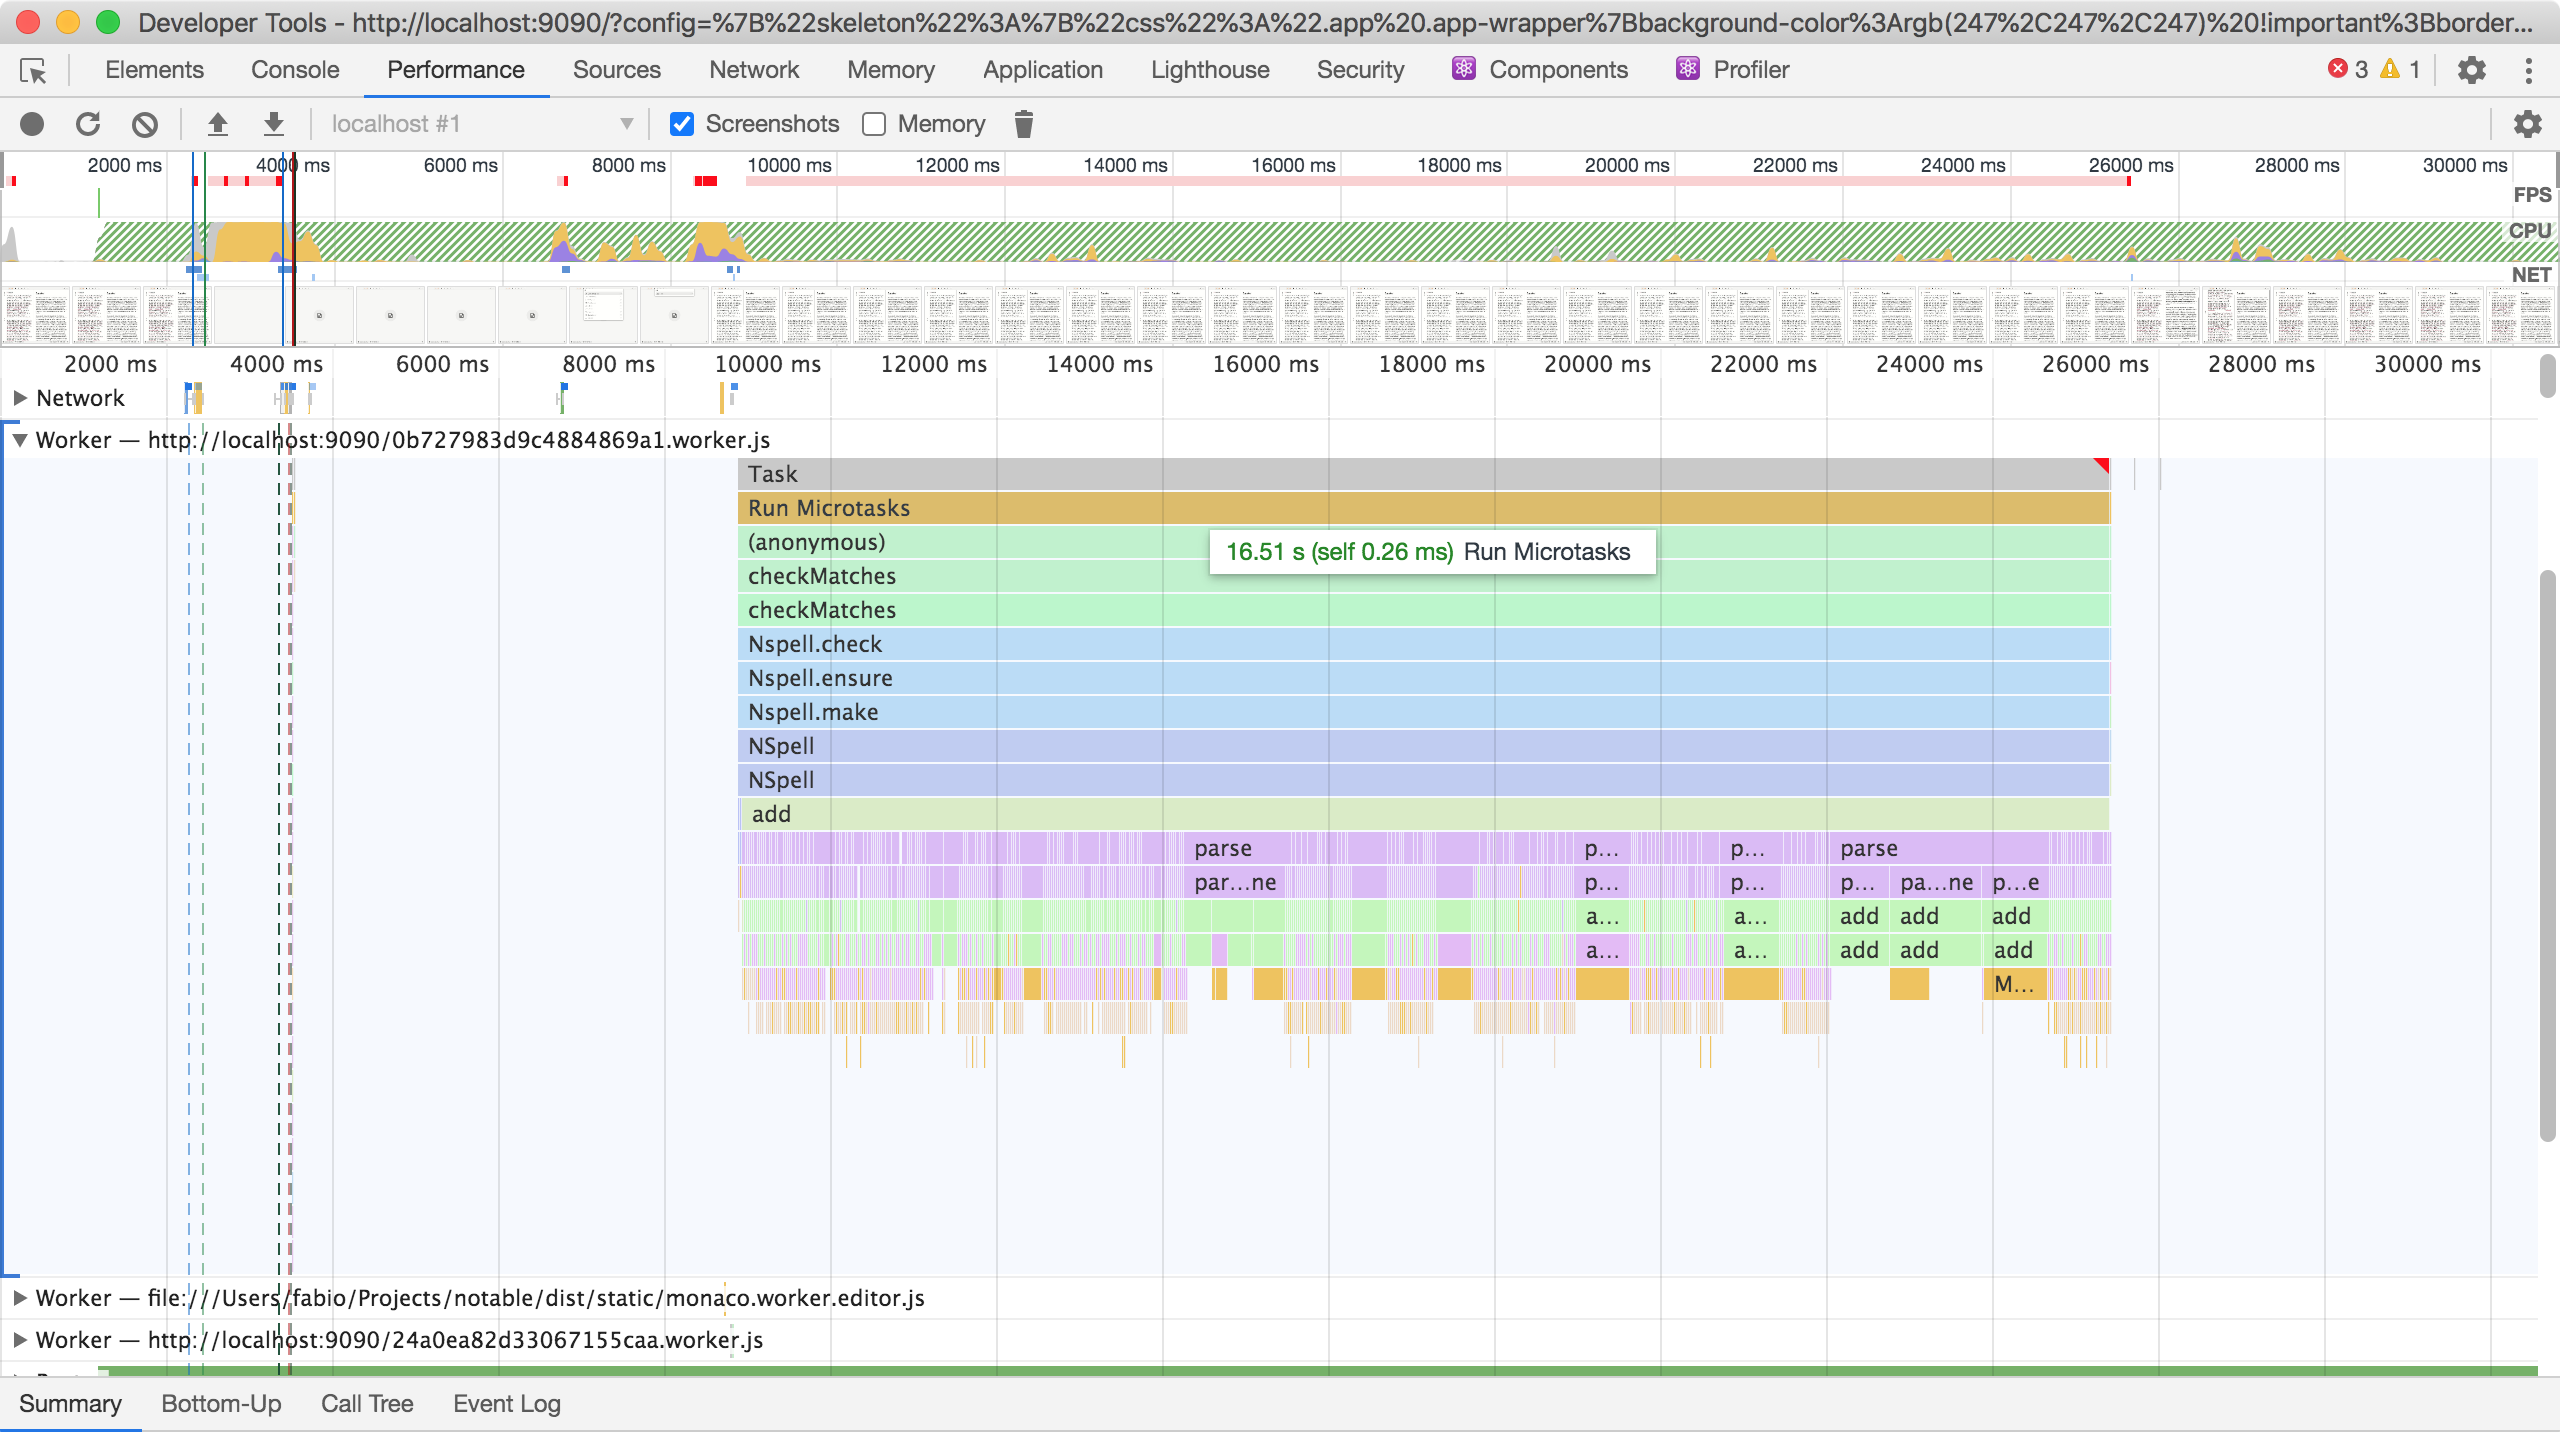Open the Bottom-Up tab

pyautogui.click(x=221, y=1404)
